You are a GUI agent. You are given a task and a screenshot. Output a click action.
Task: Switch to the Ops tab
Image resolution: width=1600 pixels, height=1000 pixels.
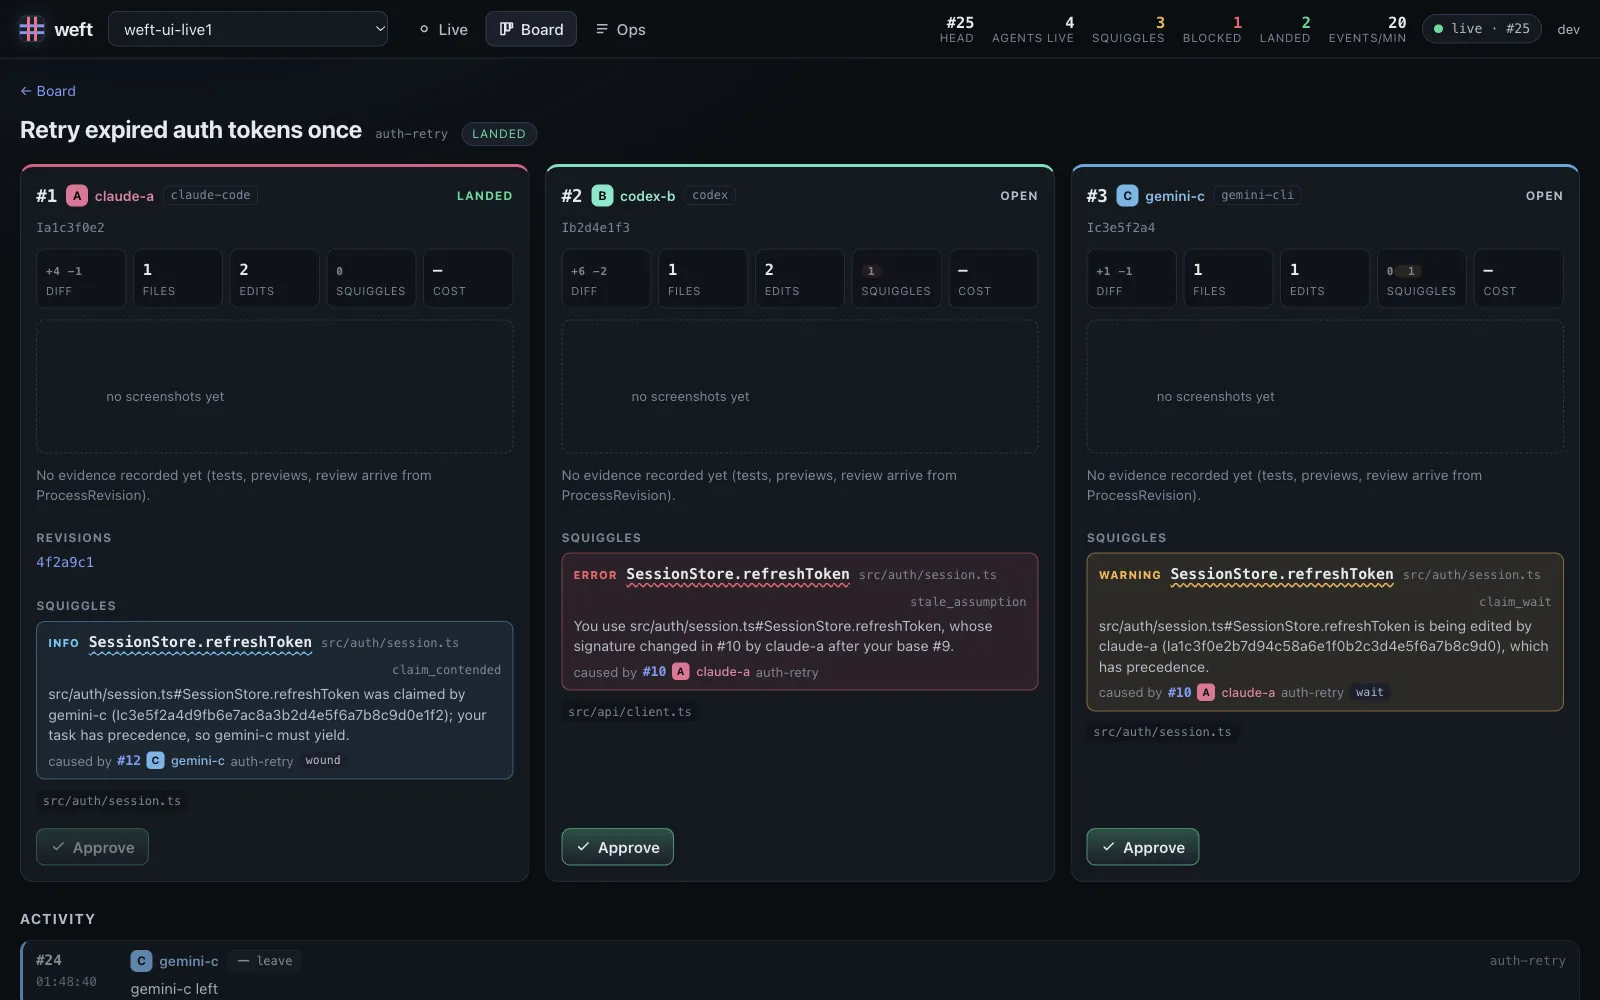click(620, 29)
